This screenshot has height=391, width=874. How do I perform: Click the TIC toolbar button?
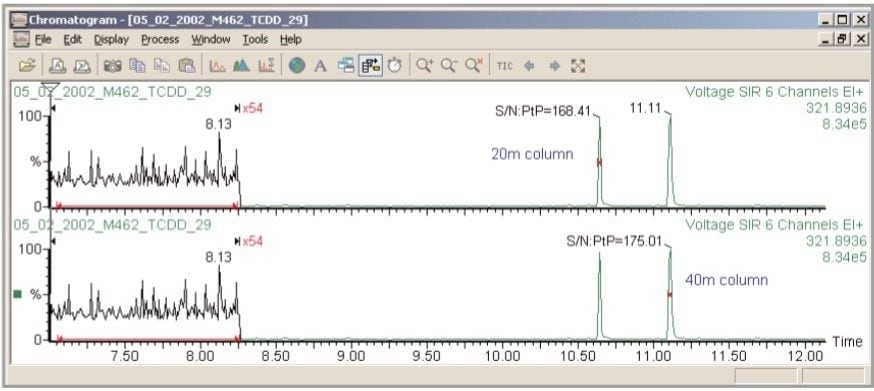[x=504, y=66]
